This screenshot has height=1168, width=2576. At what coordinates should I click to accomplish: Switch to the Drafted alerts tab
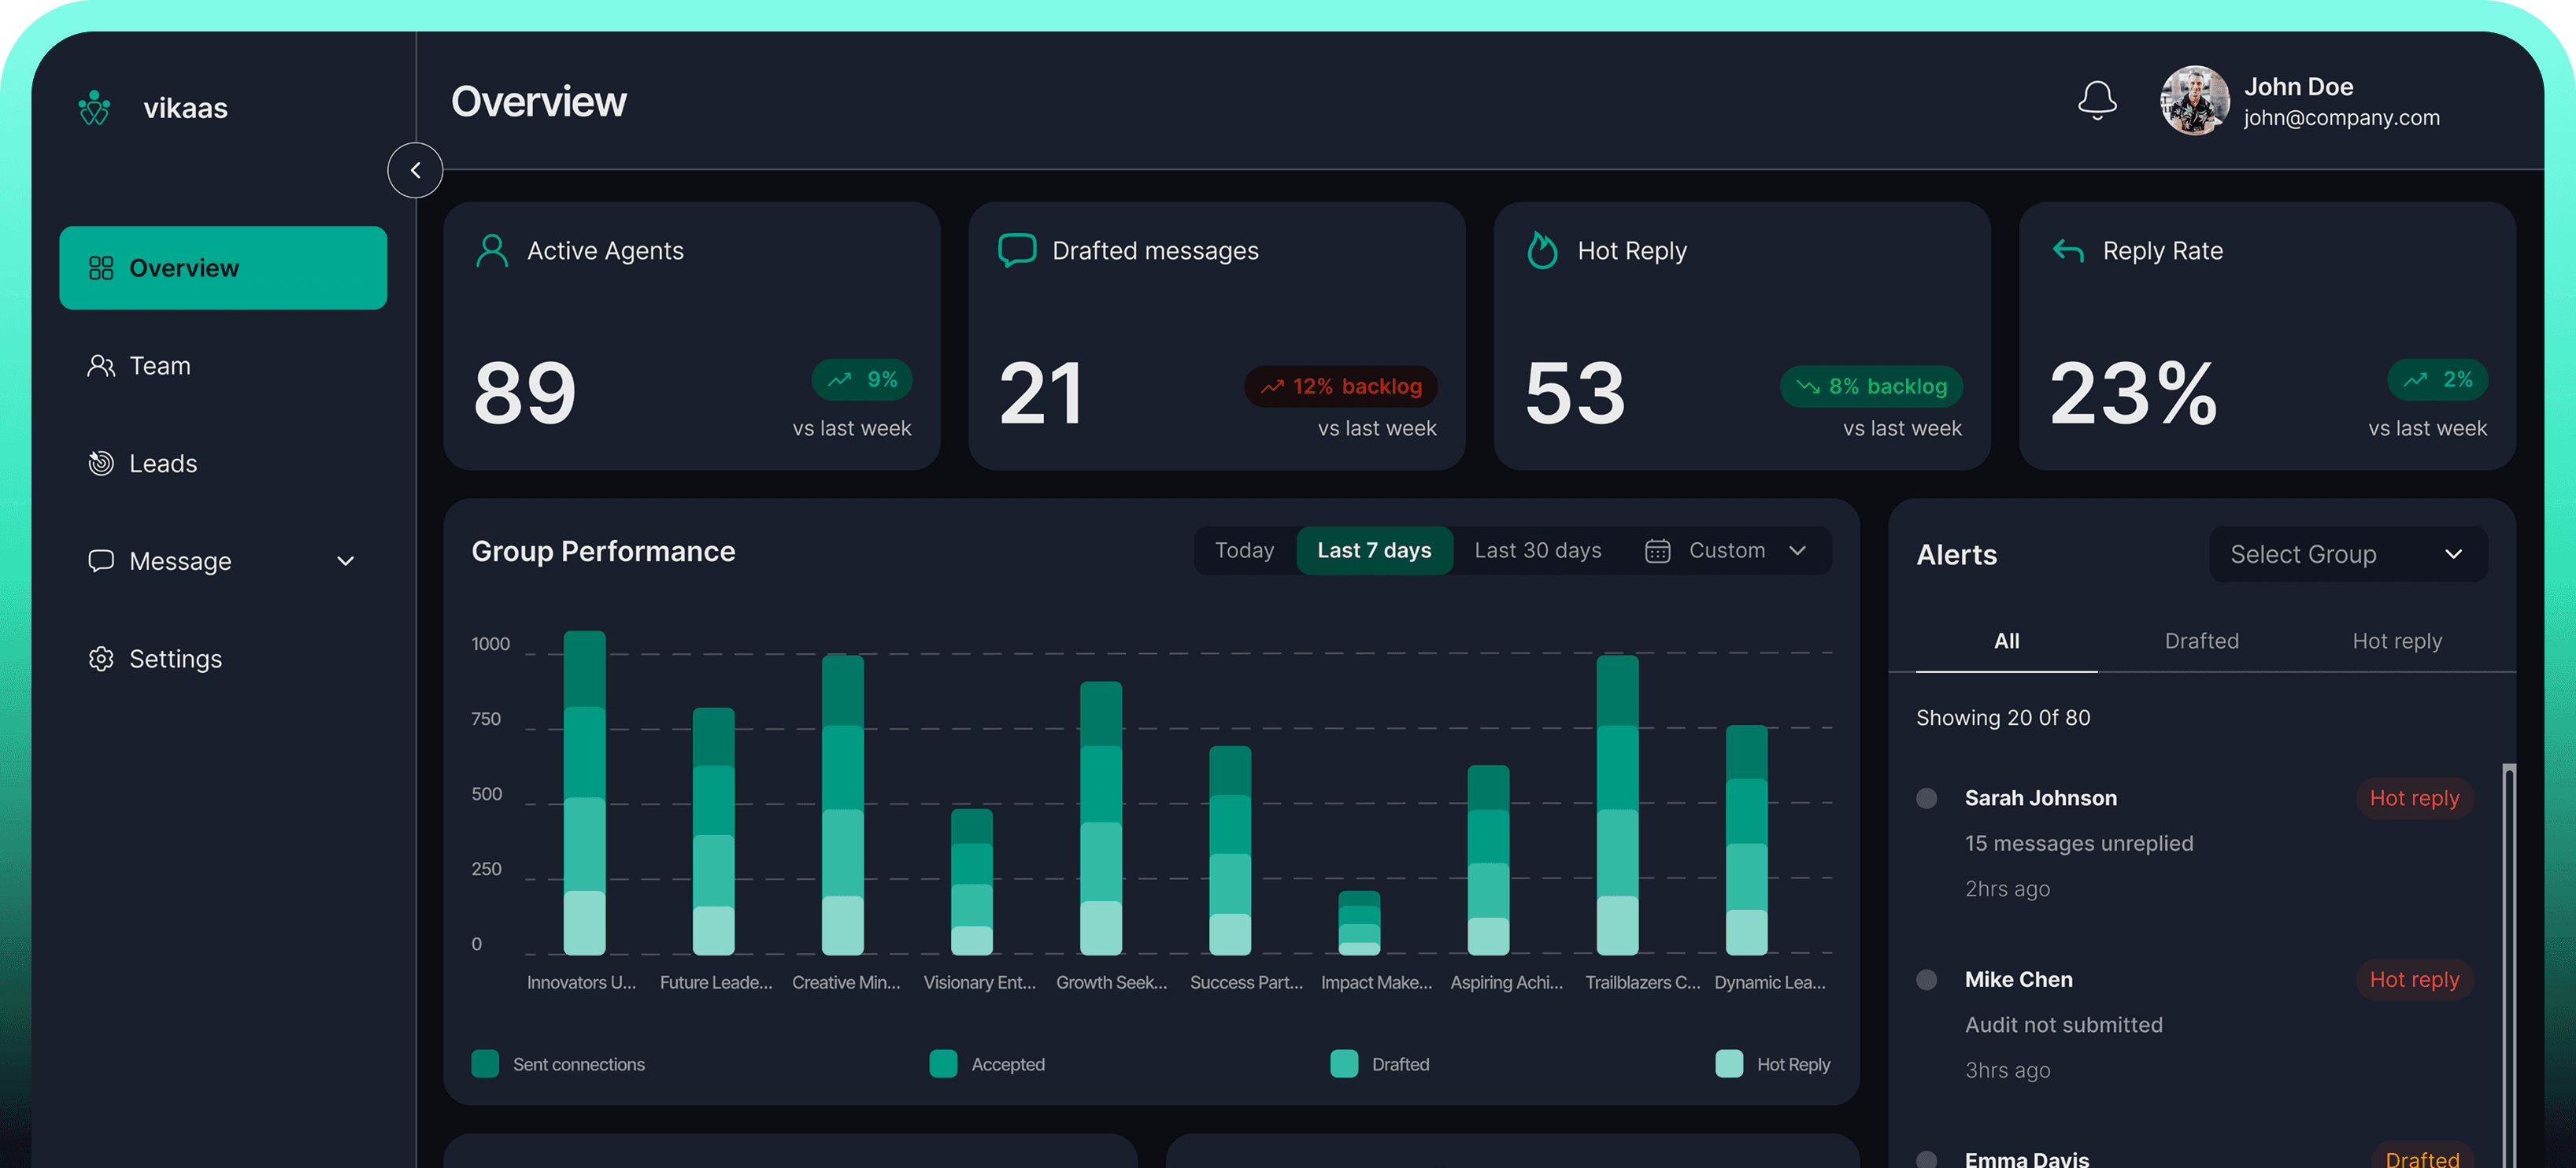click(x=2202, y=641)
